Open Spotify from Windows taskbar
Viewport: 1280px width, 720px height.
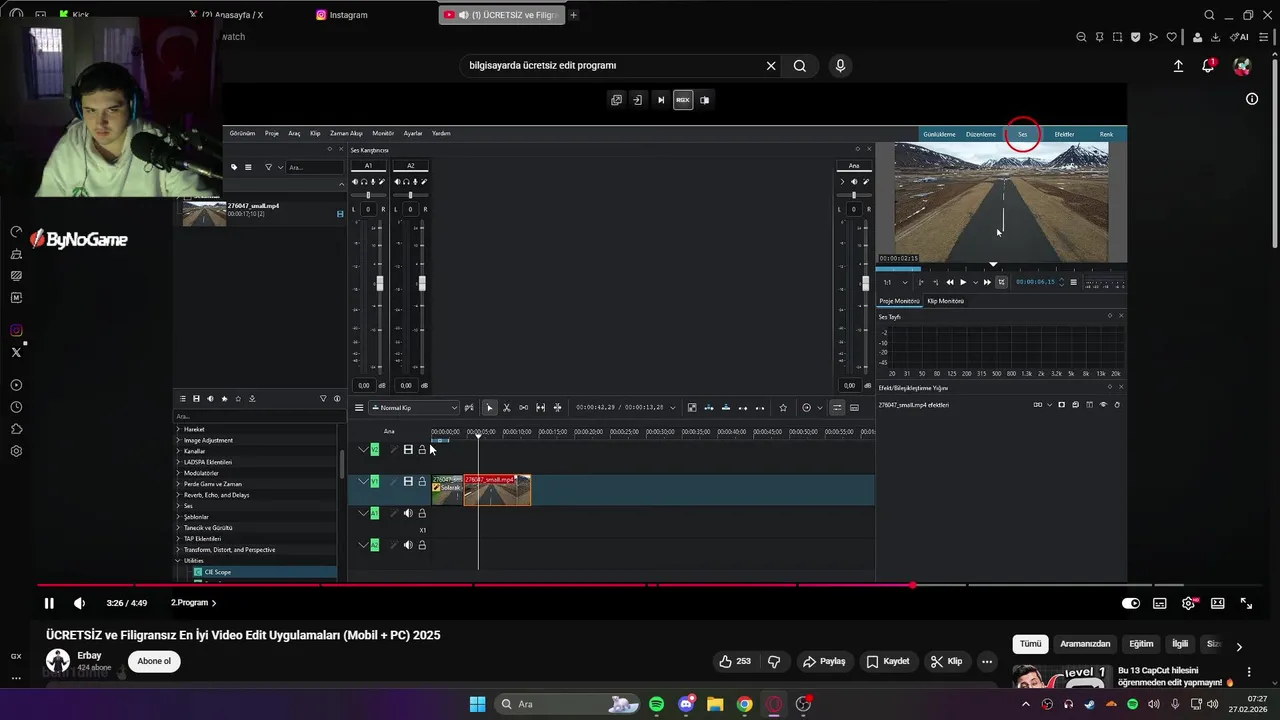(x=656, y=704)
